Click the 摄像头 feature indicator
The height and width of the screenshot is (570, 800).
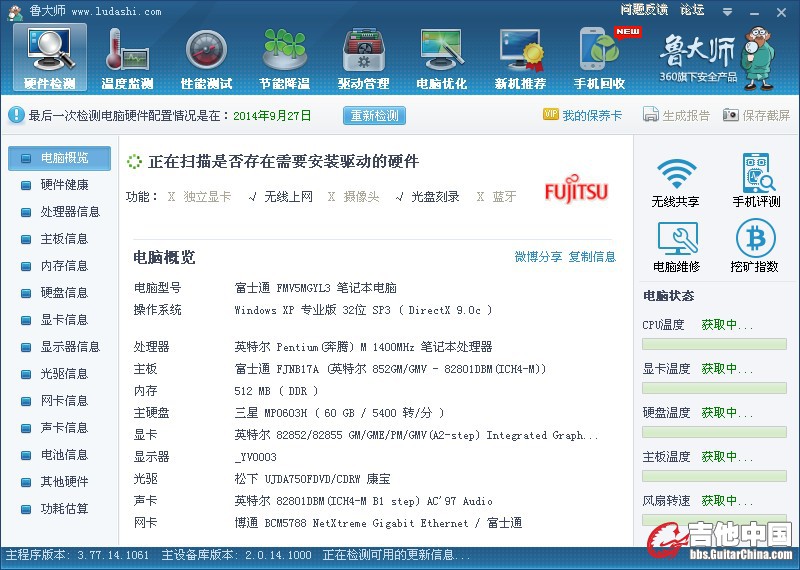coord(354,197)
